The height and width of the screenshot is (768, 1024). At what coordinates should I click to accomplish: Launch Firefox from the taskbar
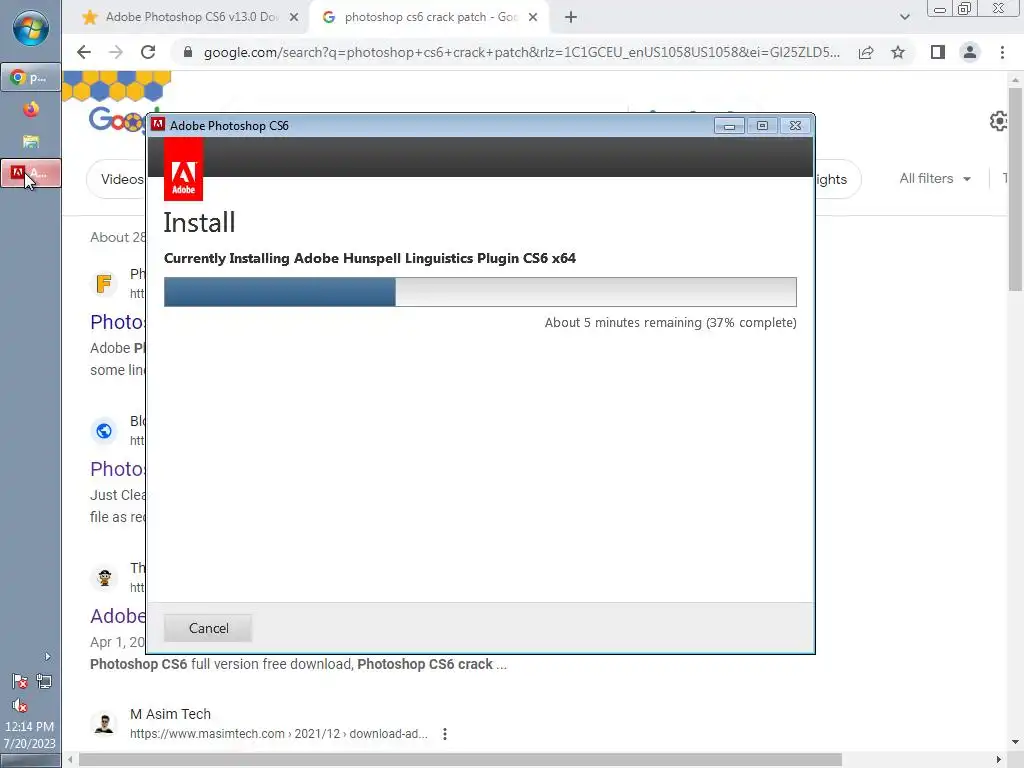click(x=31, y=109)
